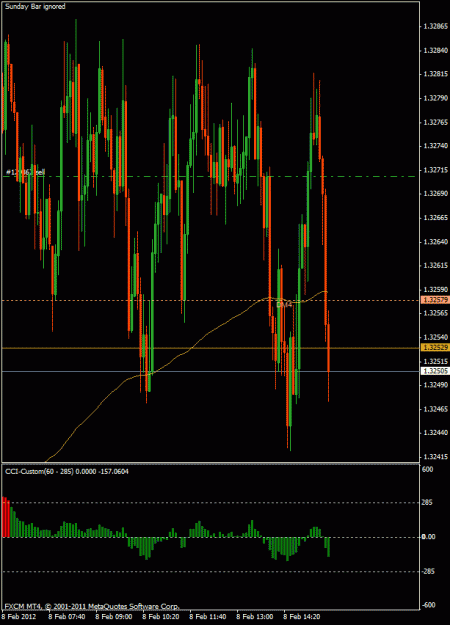Click the 1.32790 price axis label
The width and height of the screenshot is (450, 625).
pos(436,98)
